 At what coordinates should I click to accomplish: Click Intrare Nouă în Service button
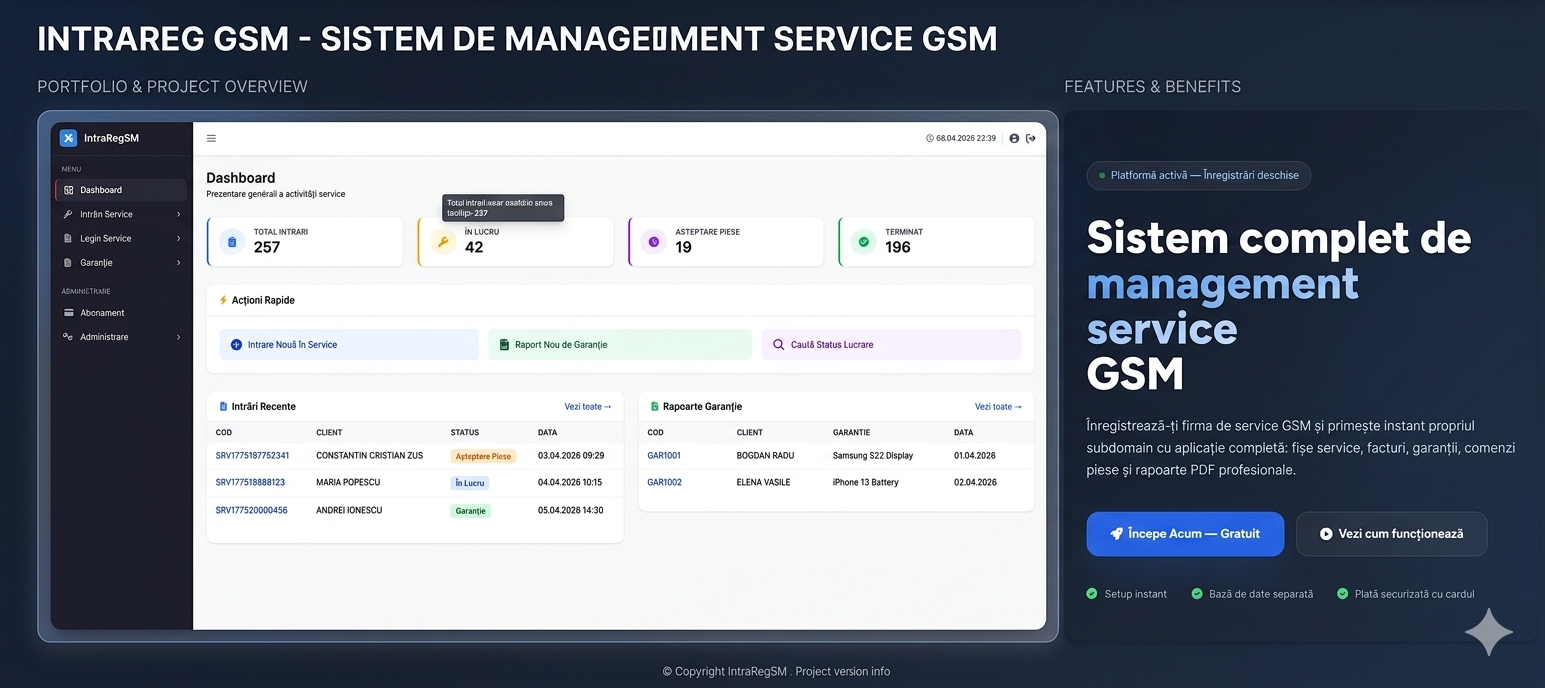pos(348,345)
